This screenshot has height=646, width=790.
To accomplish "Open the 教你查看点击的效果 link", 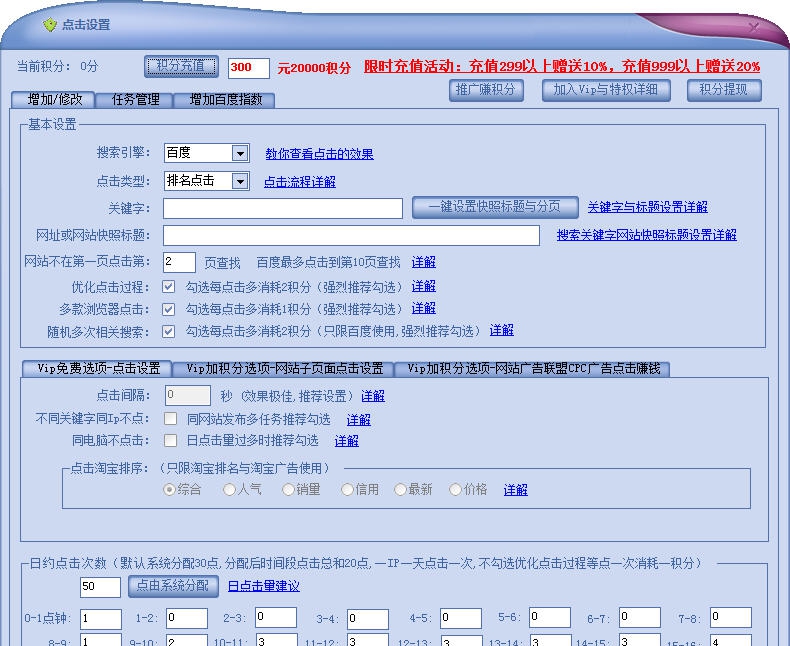I will (319, 154).
